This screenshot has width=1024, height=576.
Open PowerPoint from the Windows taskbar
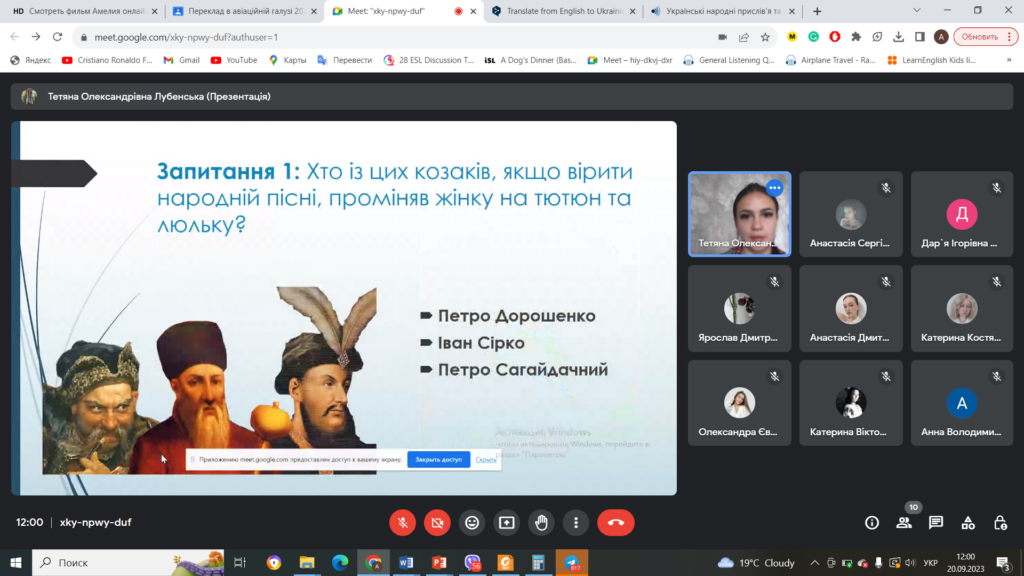click(438, 563)
